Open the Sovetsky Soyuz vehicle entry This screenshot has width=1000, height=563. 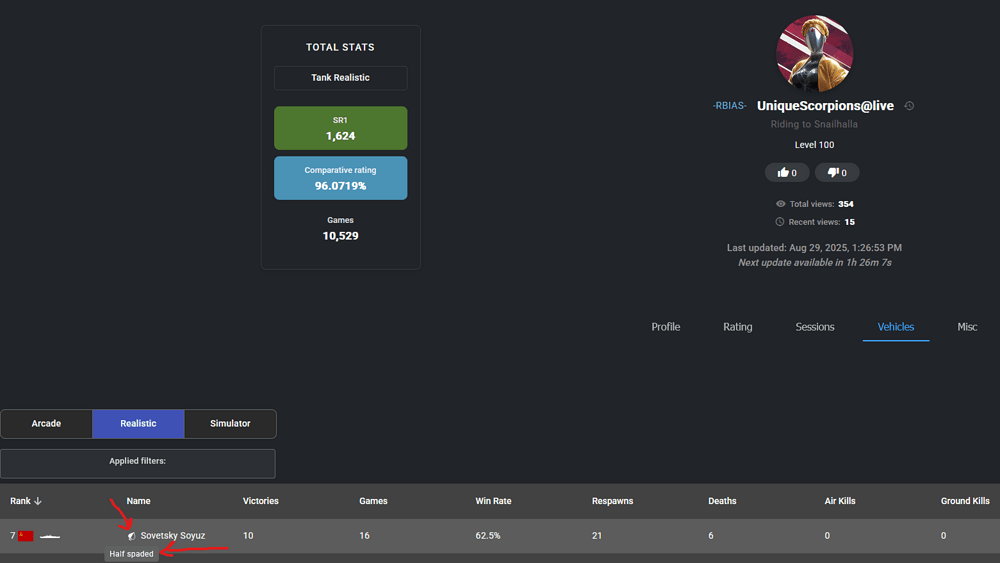(173, 536)
